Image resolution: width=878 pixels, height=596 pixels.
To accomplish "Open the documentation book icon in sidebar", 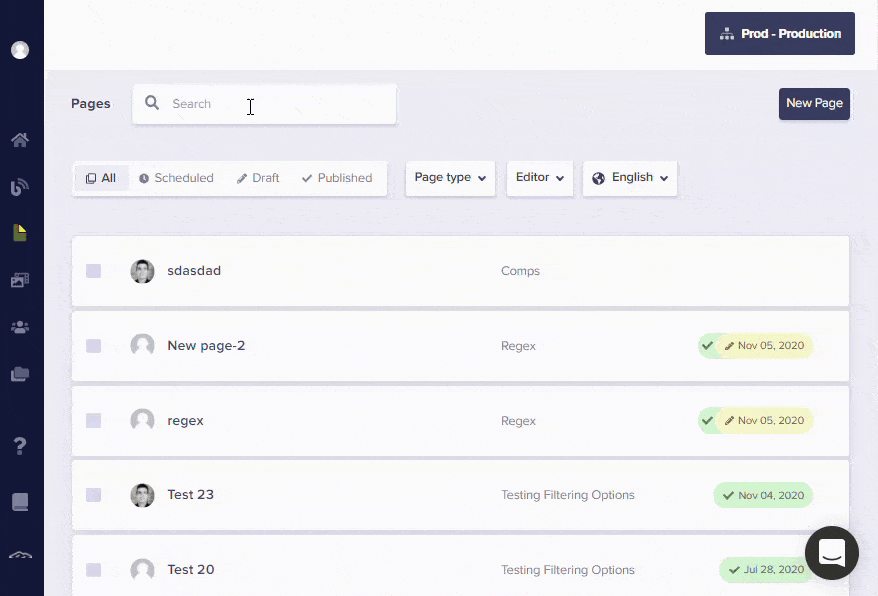I will click(x=20, y=502).
